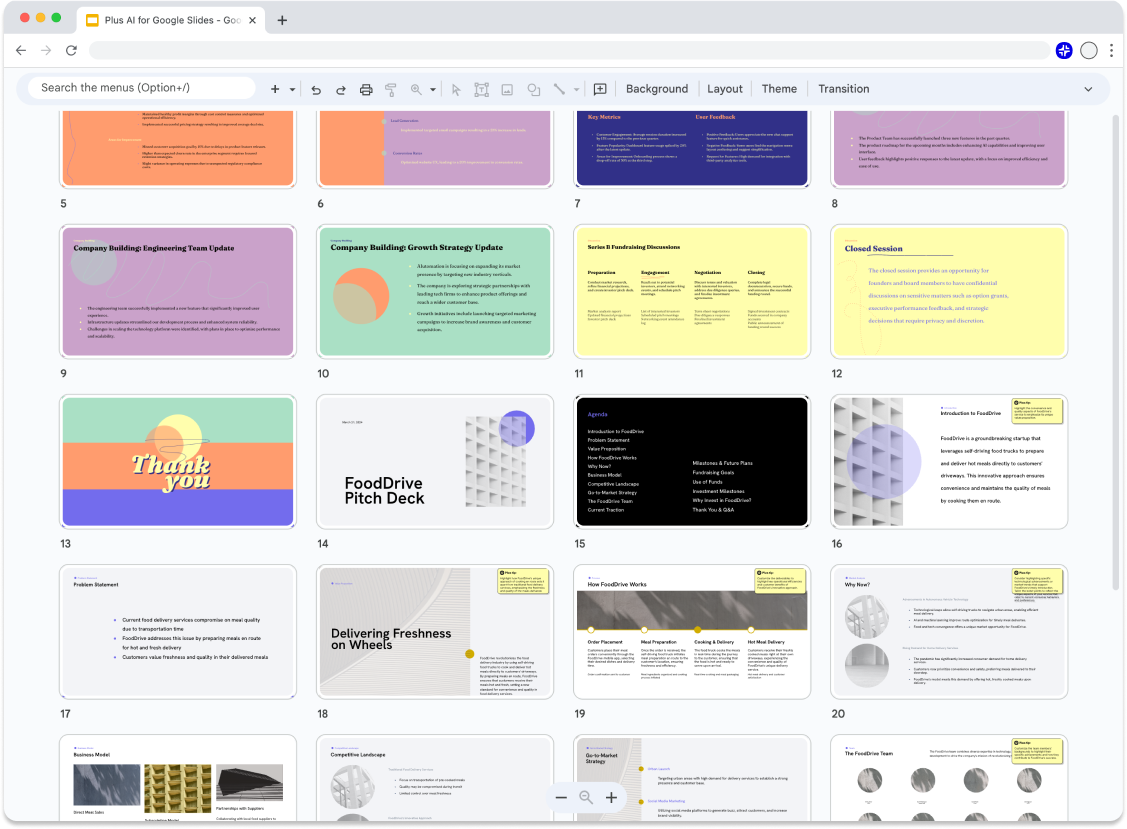Select the paint format tool

point(391,89)
